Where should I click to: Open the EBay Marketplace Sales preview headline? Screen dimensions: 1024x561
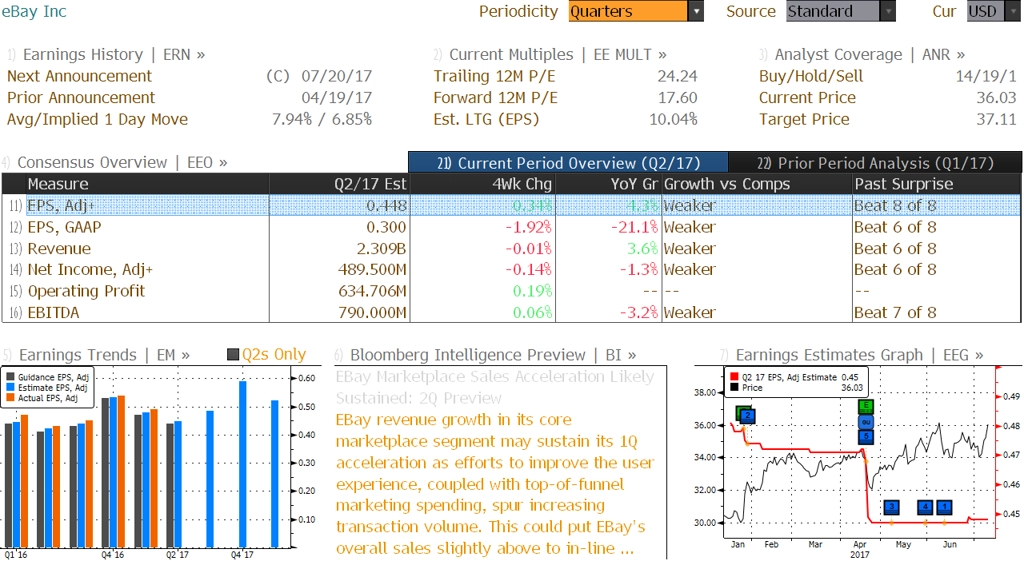tap(494, 387)
